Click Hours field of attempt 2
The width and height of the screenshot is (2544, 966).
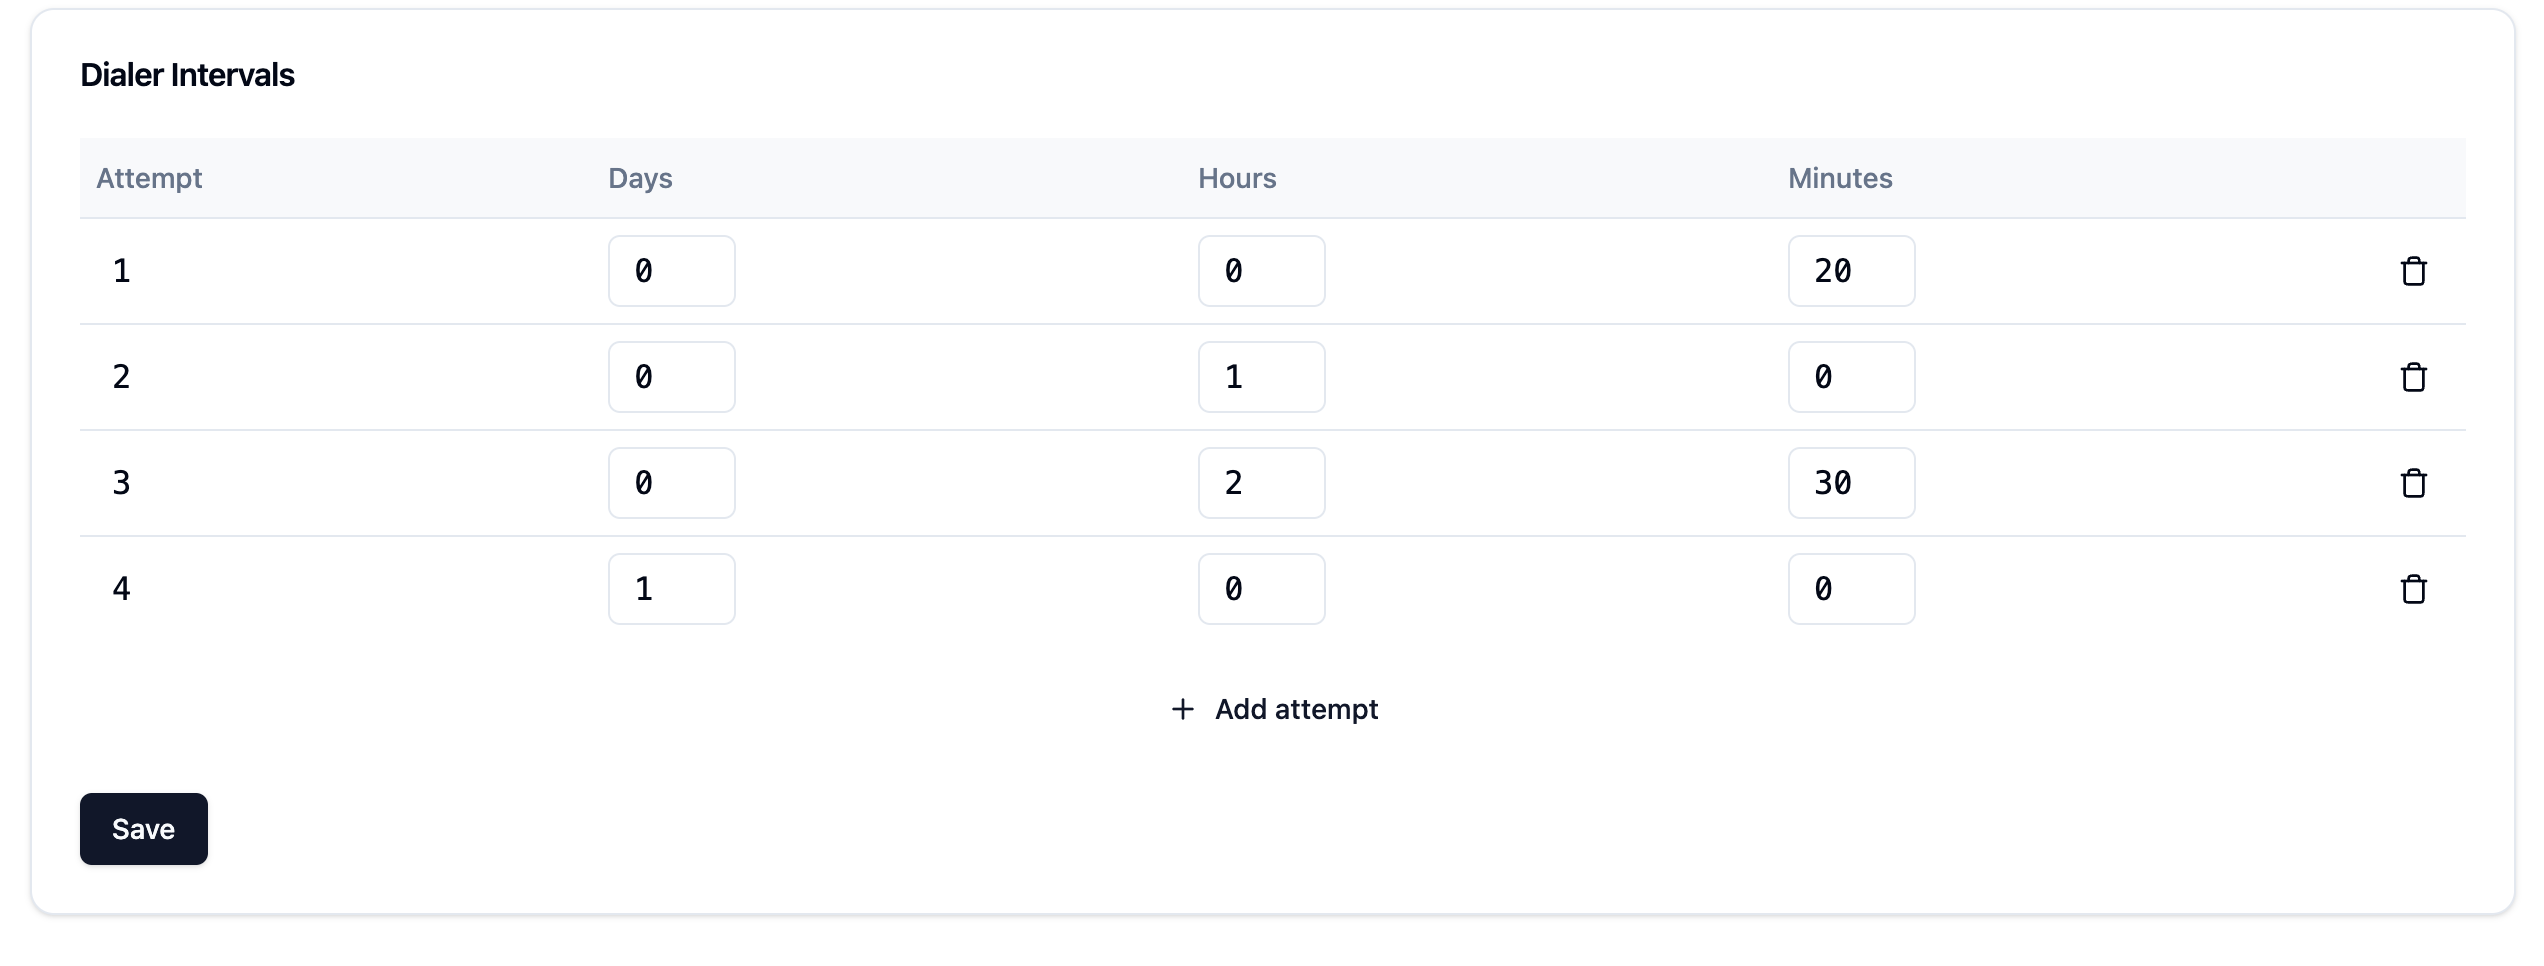pos(1261,377)
